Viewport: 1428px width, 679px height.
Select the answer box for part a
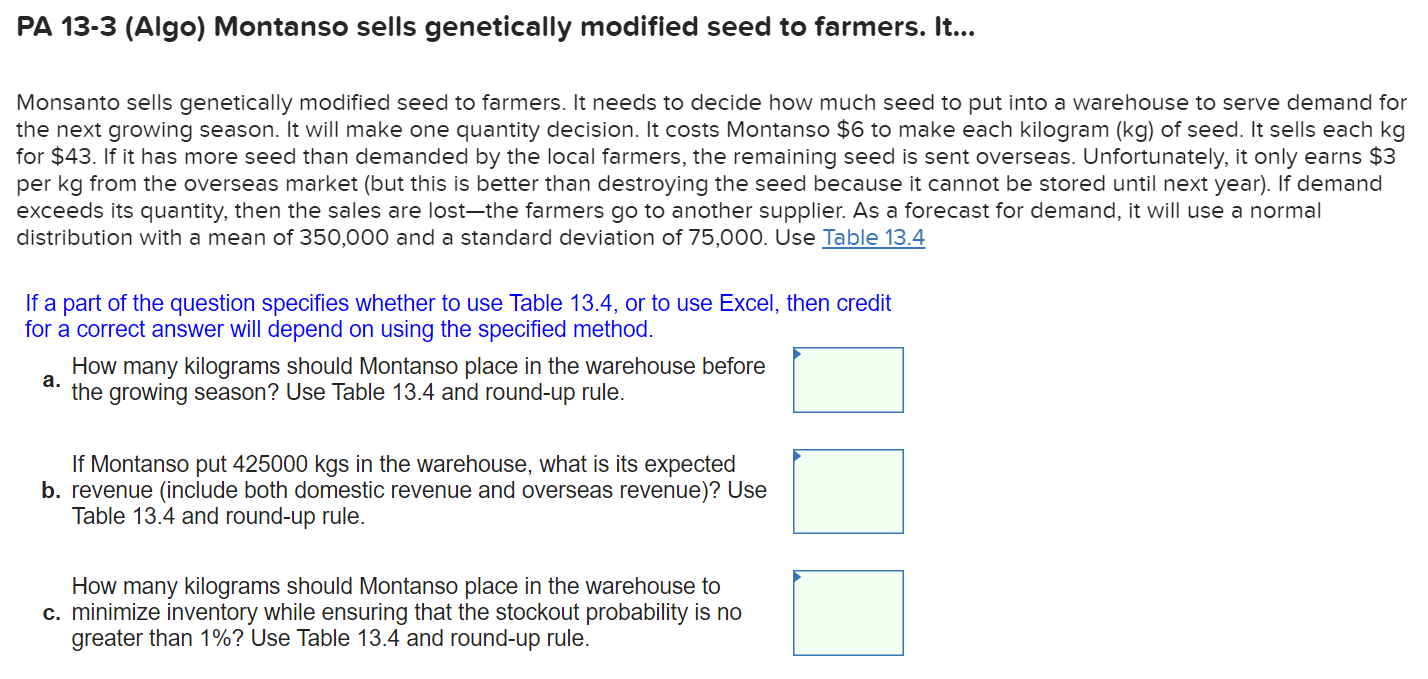[848, 380]
